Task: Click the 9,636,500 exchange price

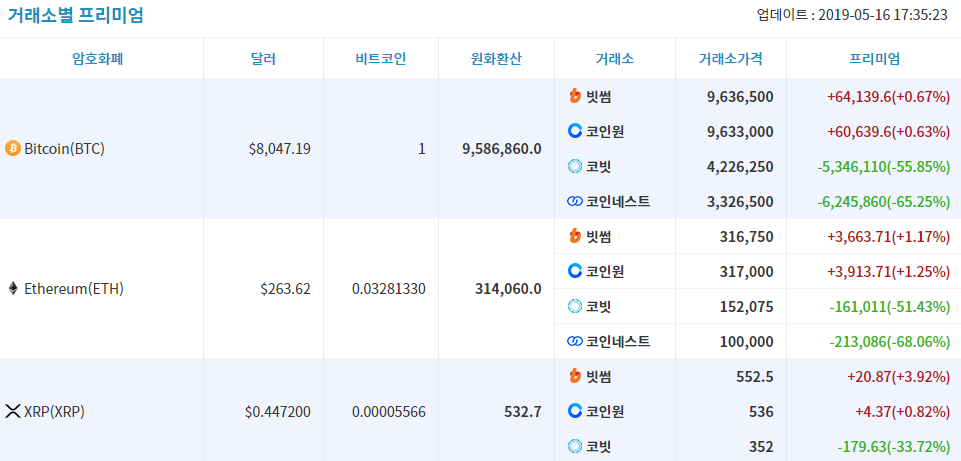Action: (740, 97)
